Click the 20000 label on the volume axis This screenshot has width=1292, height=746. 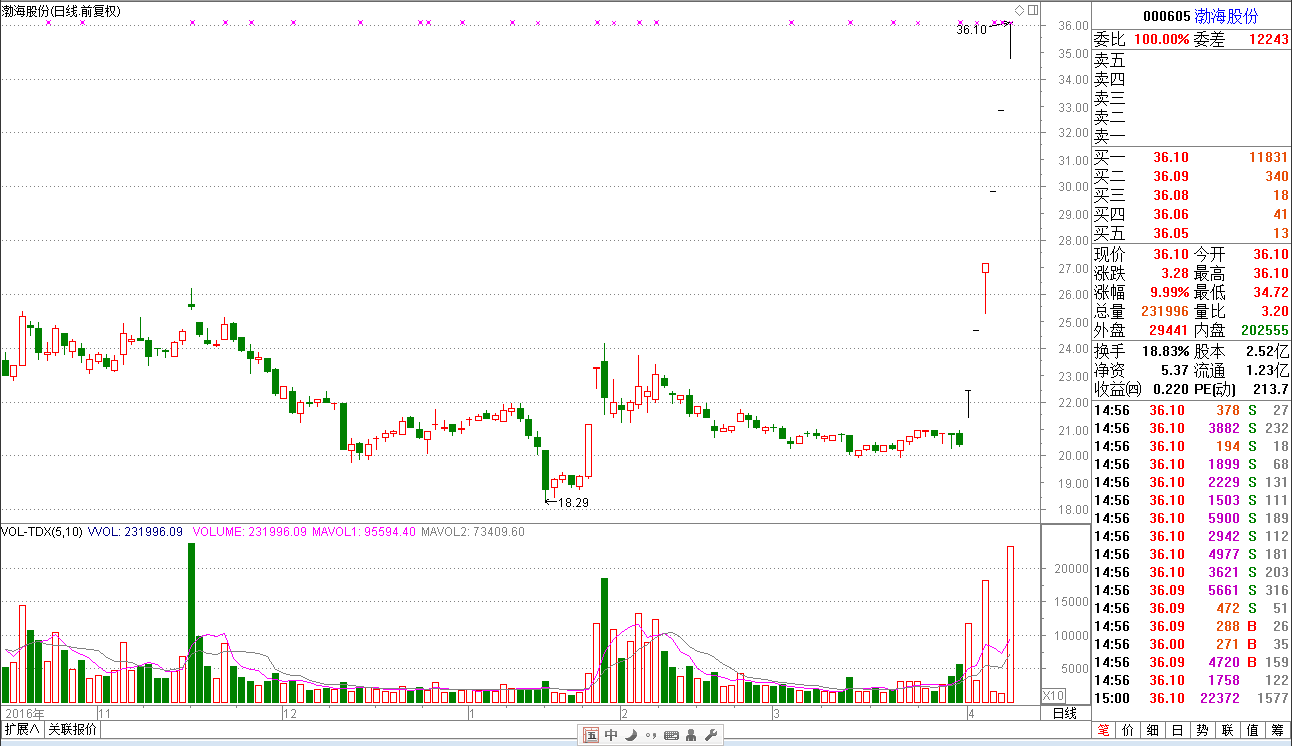[1072, 568]
